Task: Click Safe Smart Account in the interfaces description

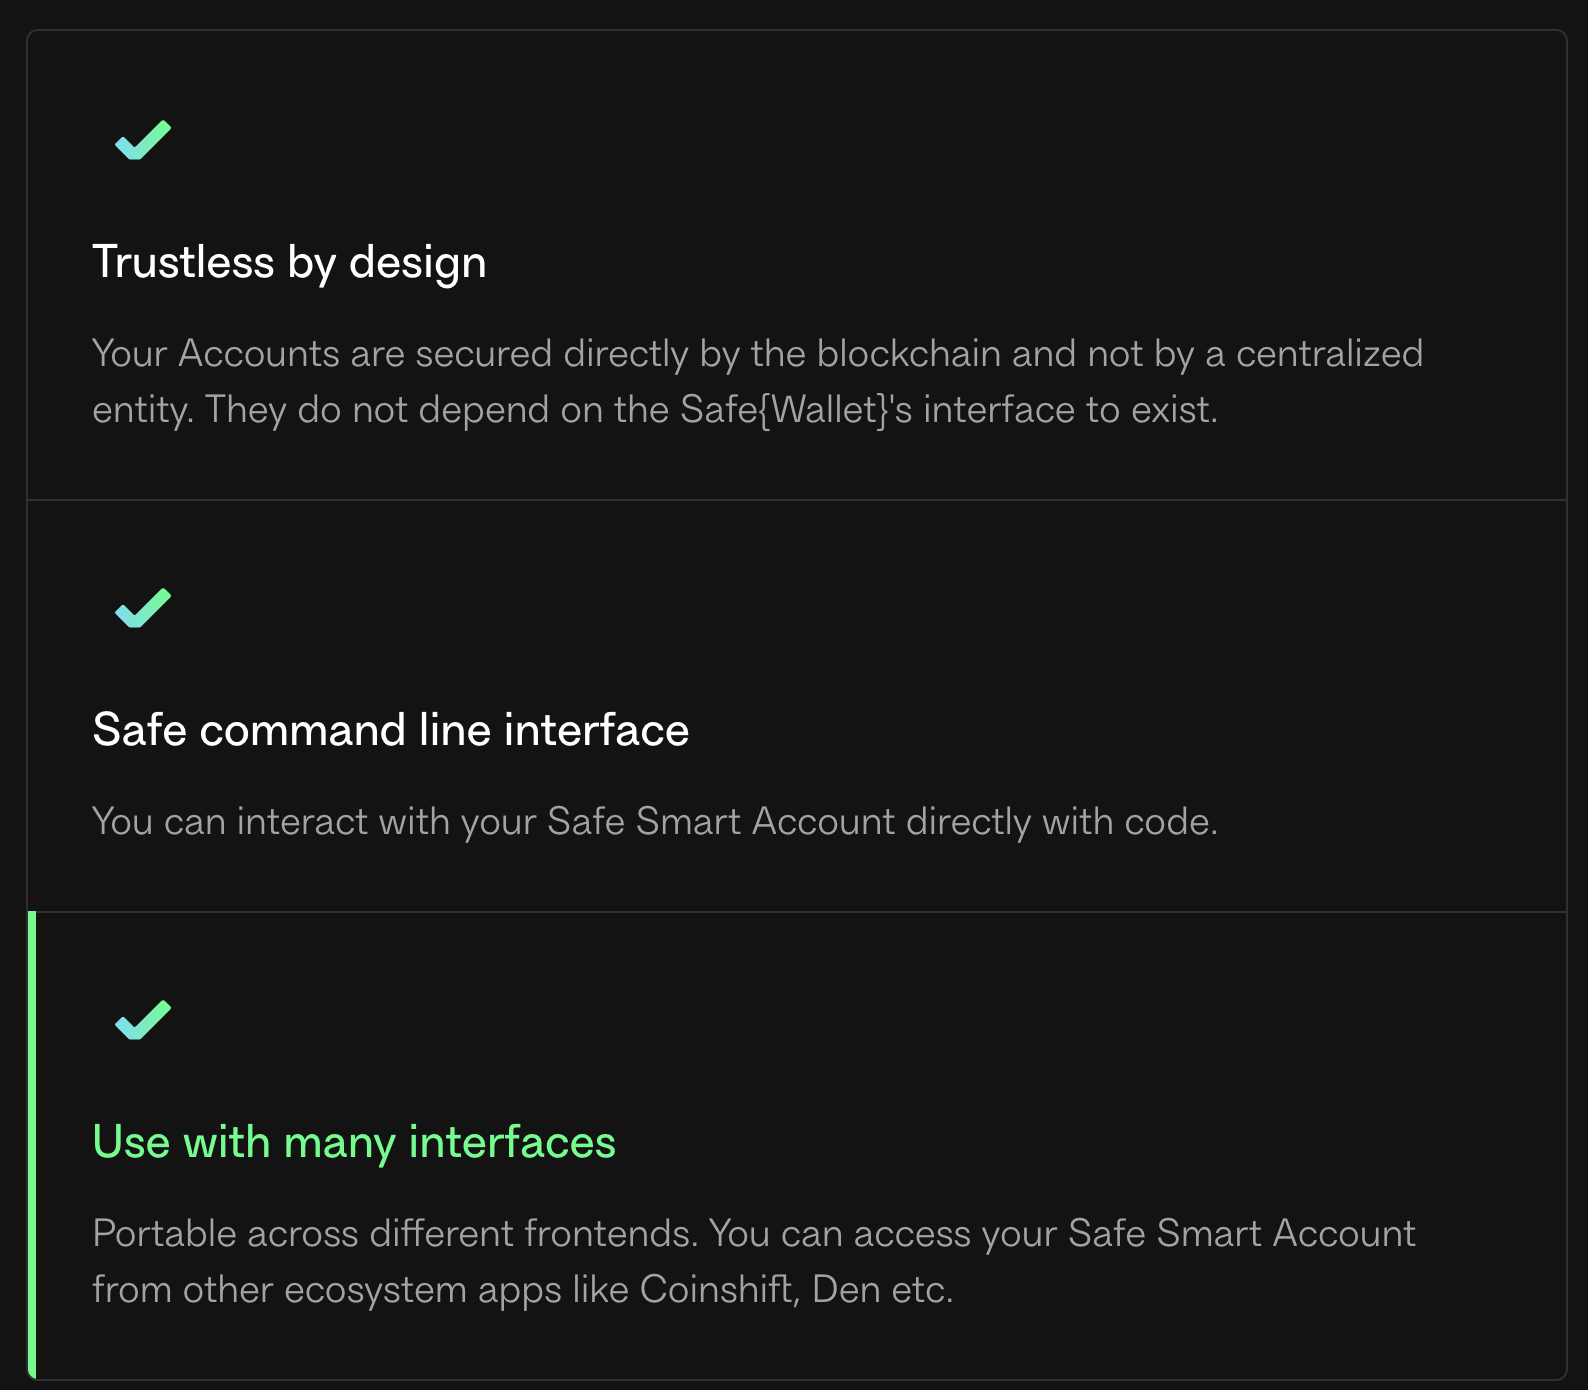Action: (1241, 1234)
